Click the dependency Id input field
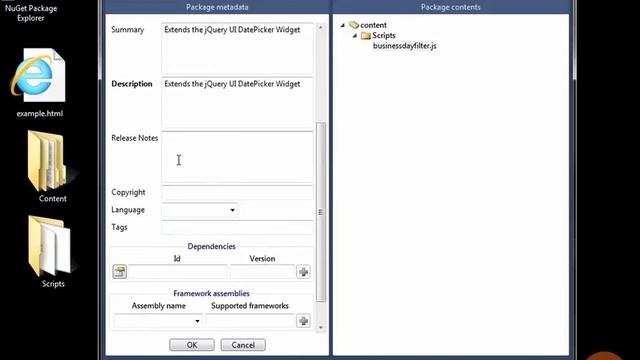This screenshot has width=640, height=360. pyautogui.click(x=178, y=272)
